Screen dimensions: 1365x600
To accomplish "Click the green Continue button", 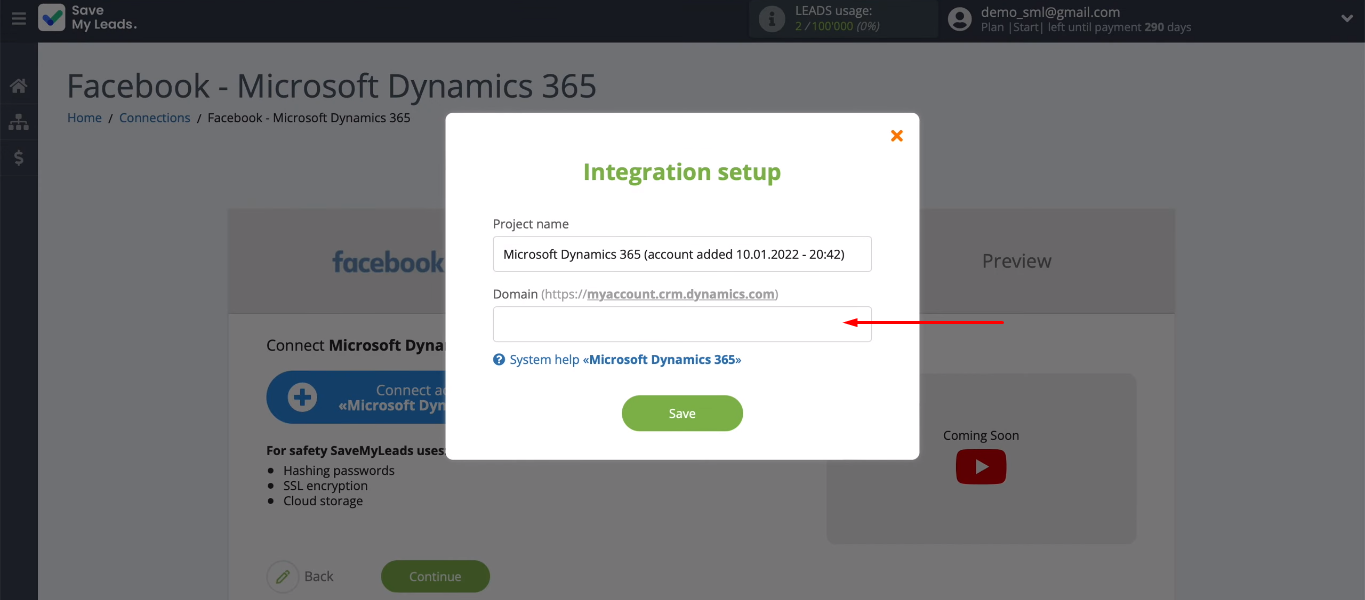I will point(435,577).
